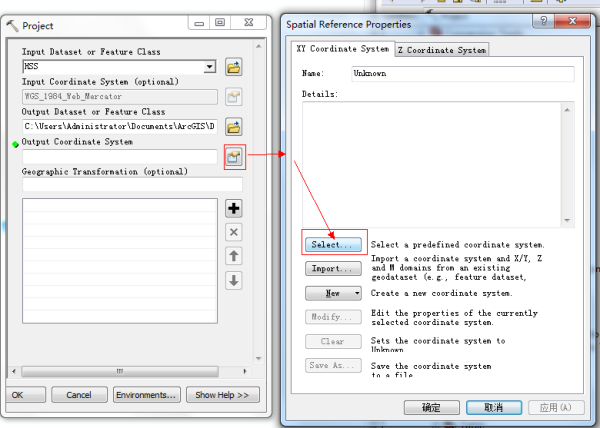The image size is (600, 428).
Task: Open the New coordinate system dropdown
Action: (x=333, y=293)
